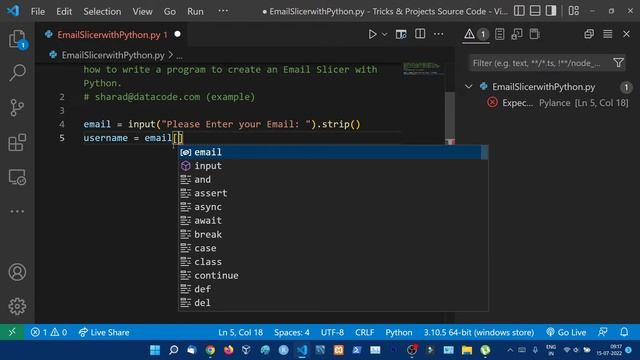Open remote window from green status icon

pos(12,332)
